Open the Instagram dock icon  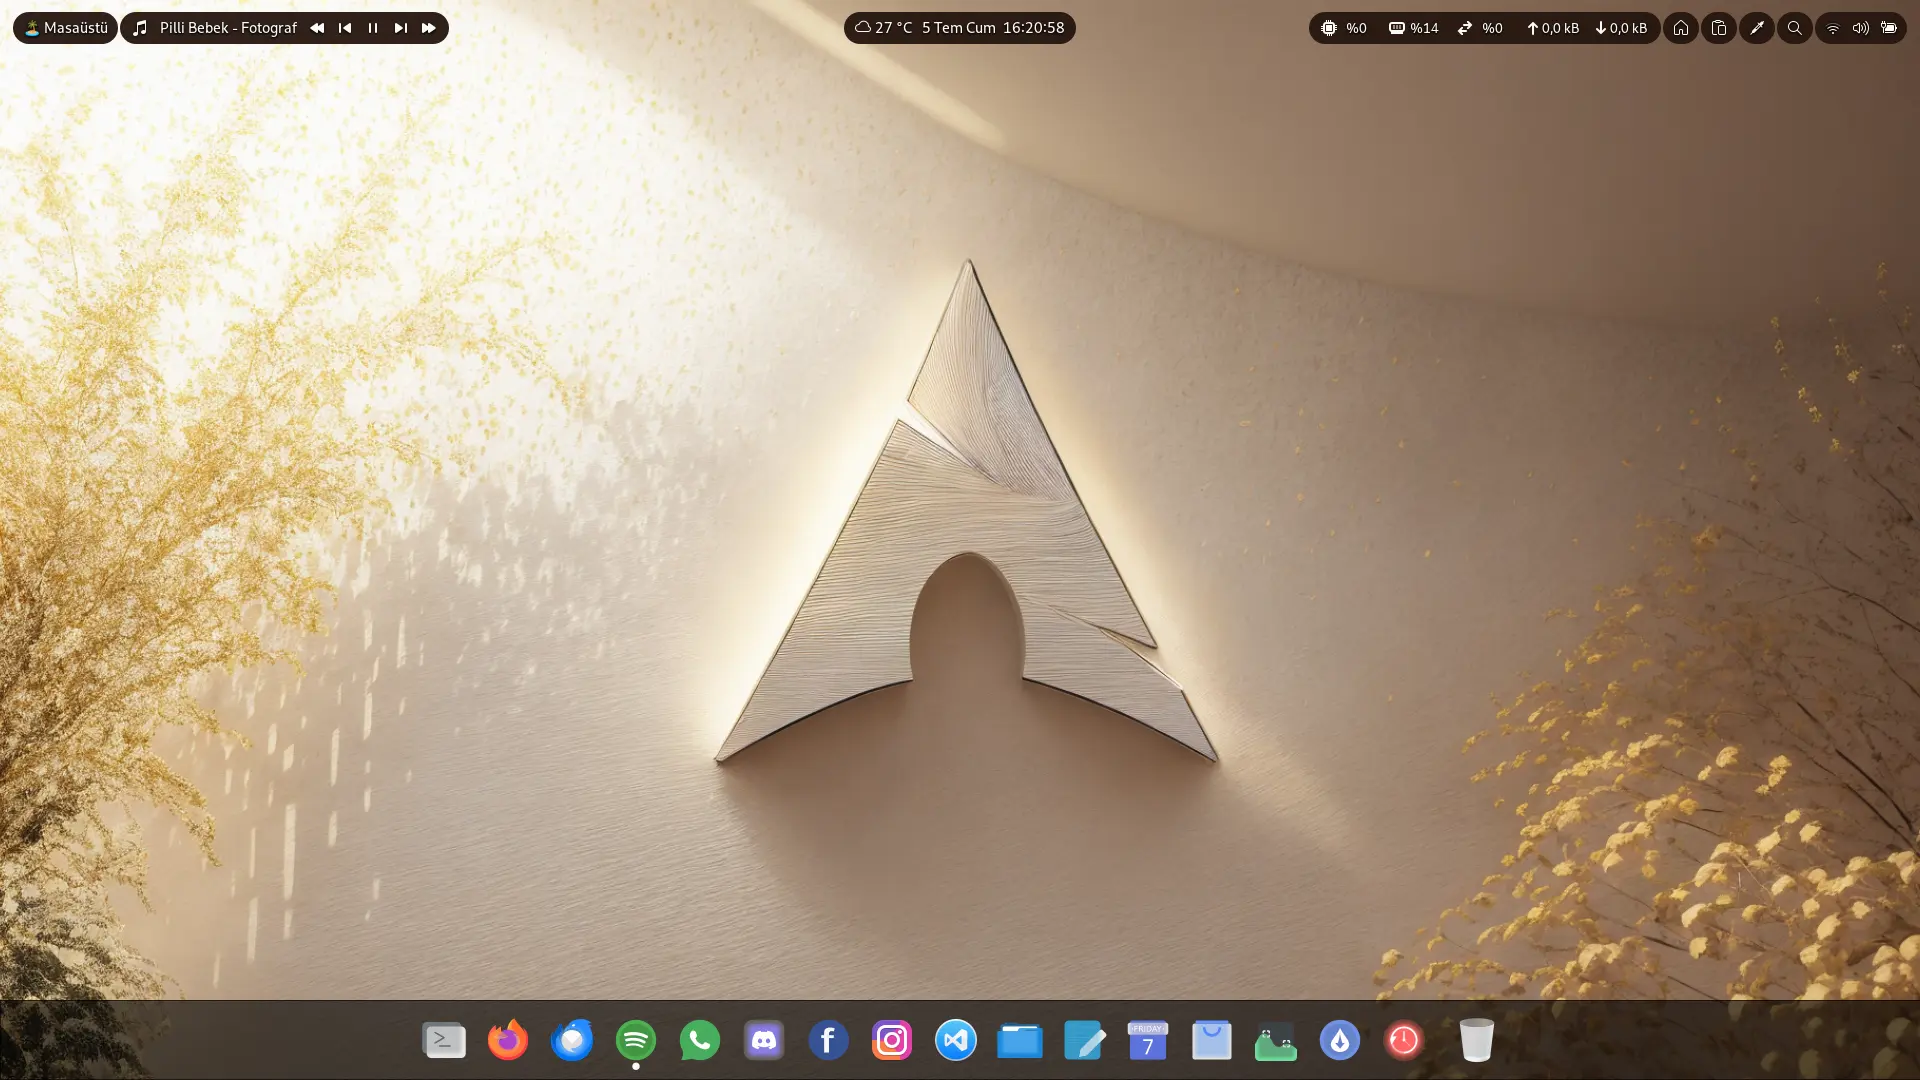[892, 1041]
